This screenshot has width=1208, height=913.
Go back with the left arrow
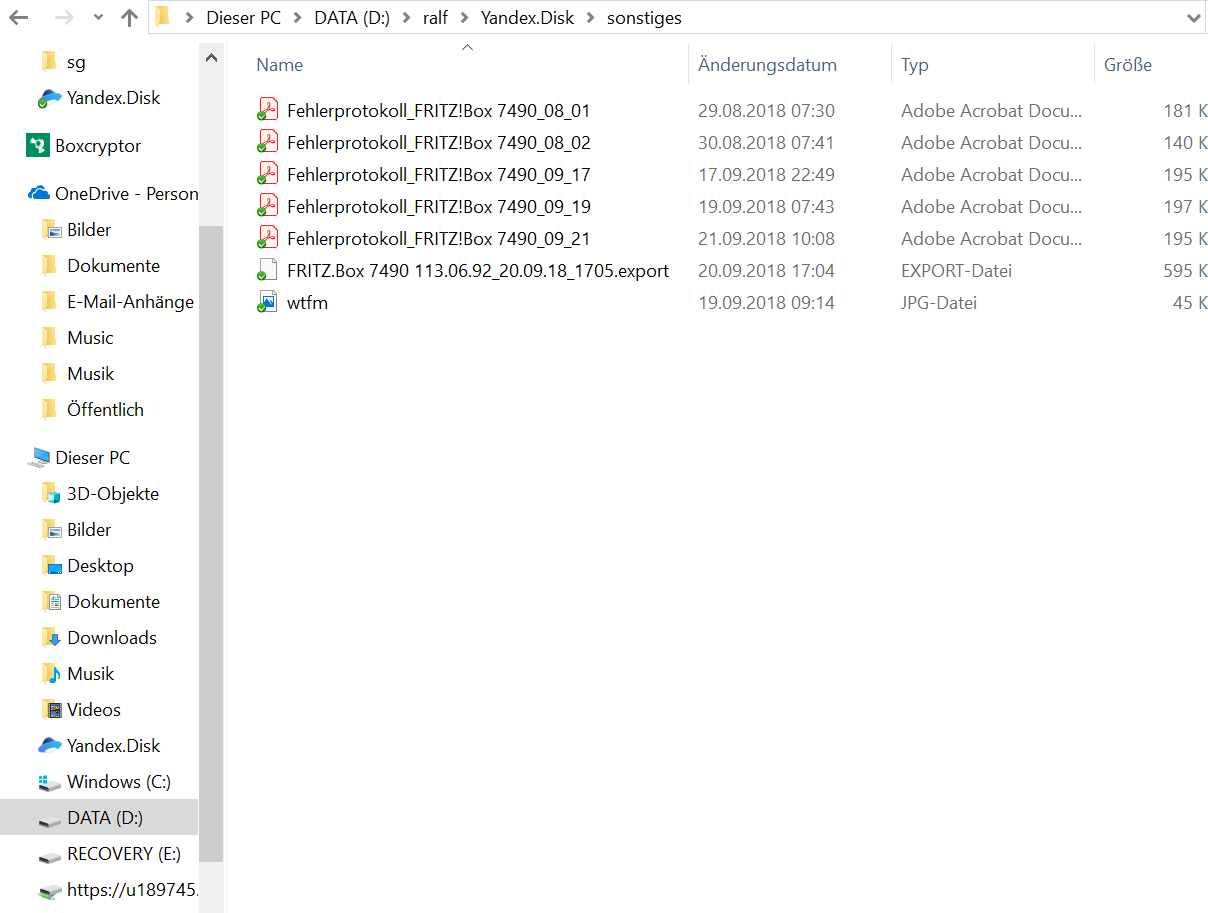pos(18,18)
